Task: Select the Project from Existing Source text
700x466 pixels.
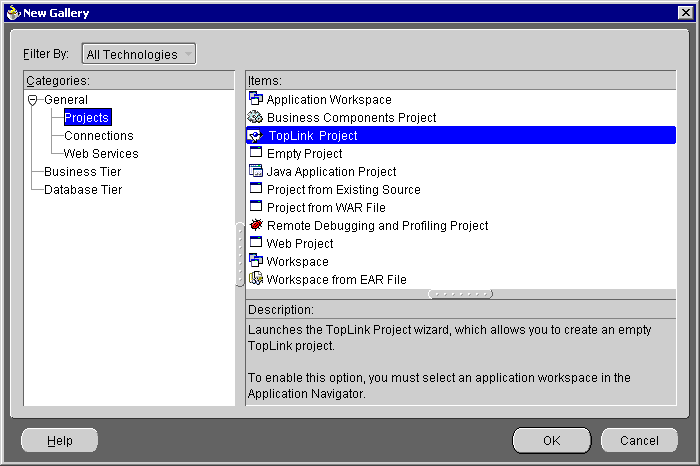Action: (344, 190)
